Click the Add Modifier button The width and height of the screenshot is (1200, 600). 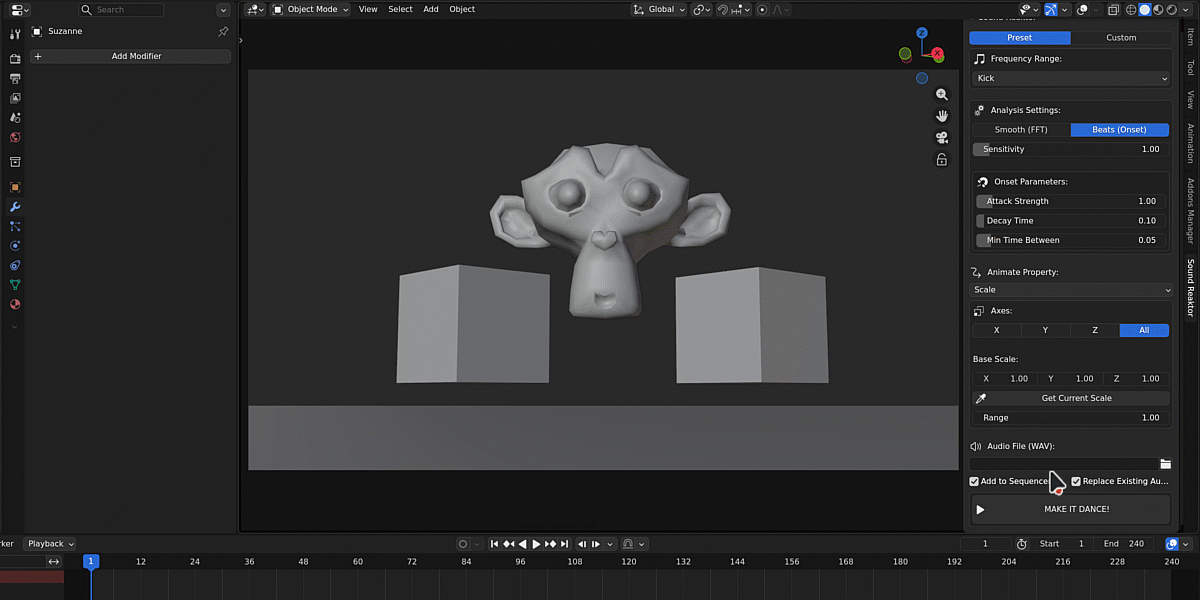[130, 56]
